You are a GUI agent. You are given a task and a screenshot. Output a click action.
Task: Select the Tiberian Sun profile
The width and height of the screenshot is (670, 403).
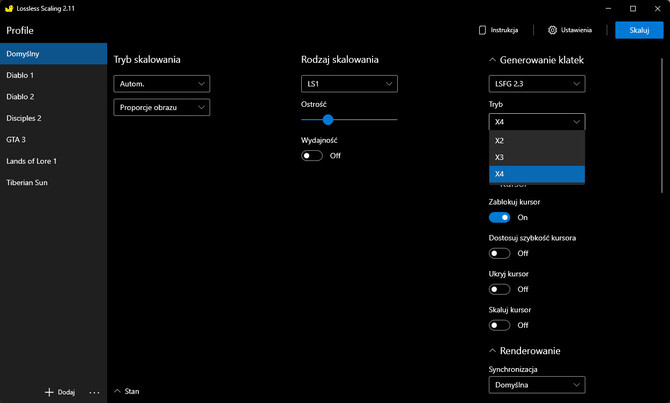(53, 182)
